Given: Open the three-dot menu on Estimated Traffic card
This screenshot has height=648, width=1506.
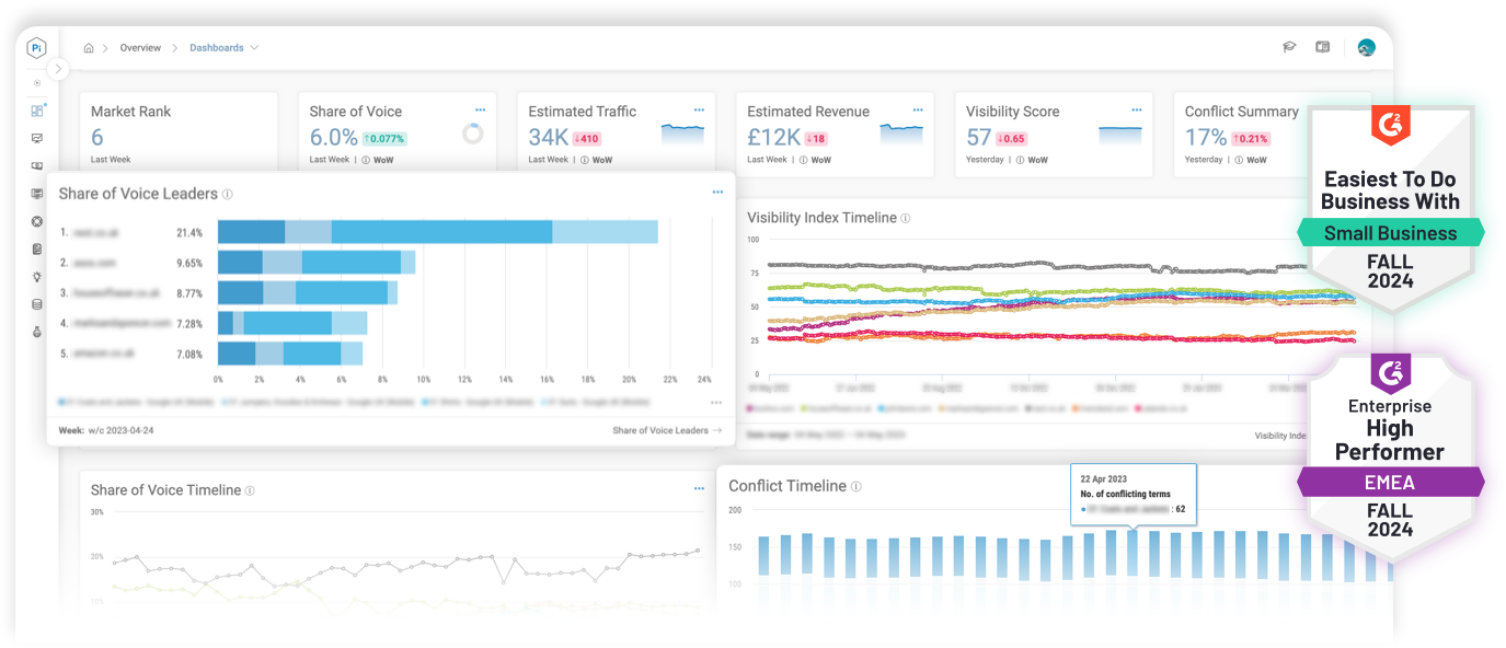Looking at the screenshot, I should (x=699, y=110).
